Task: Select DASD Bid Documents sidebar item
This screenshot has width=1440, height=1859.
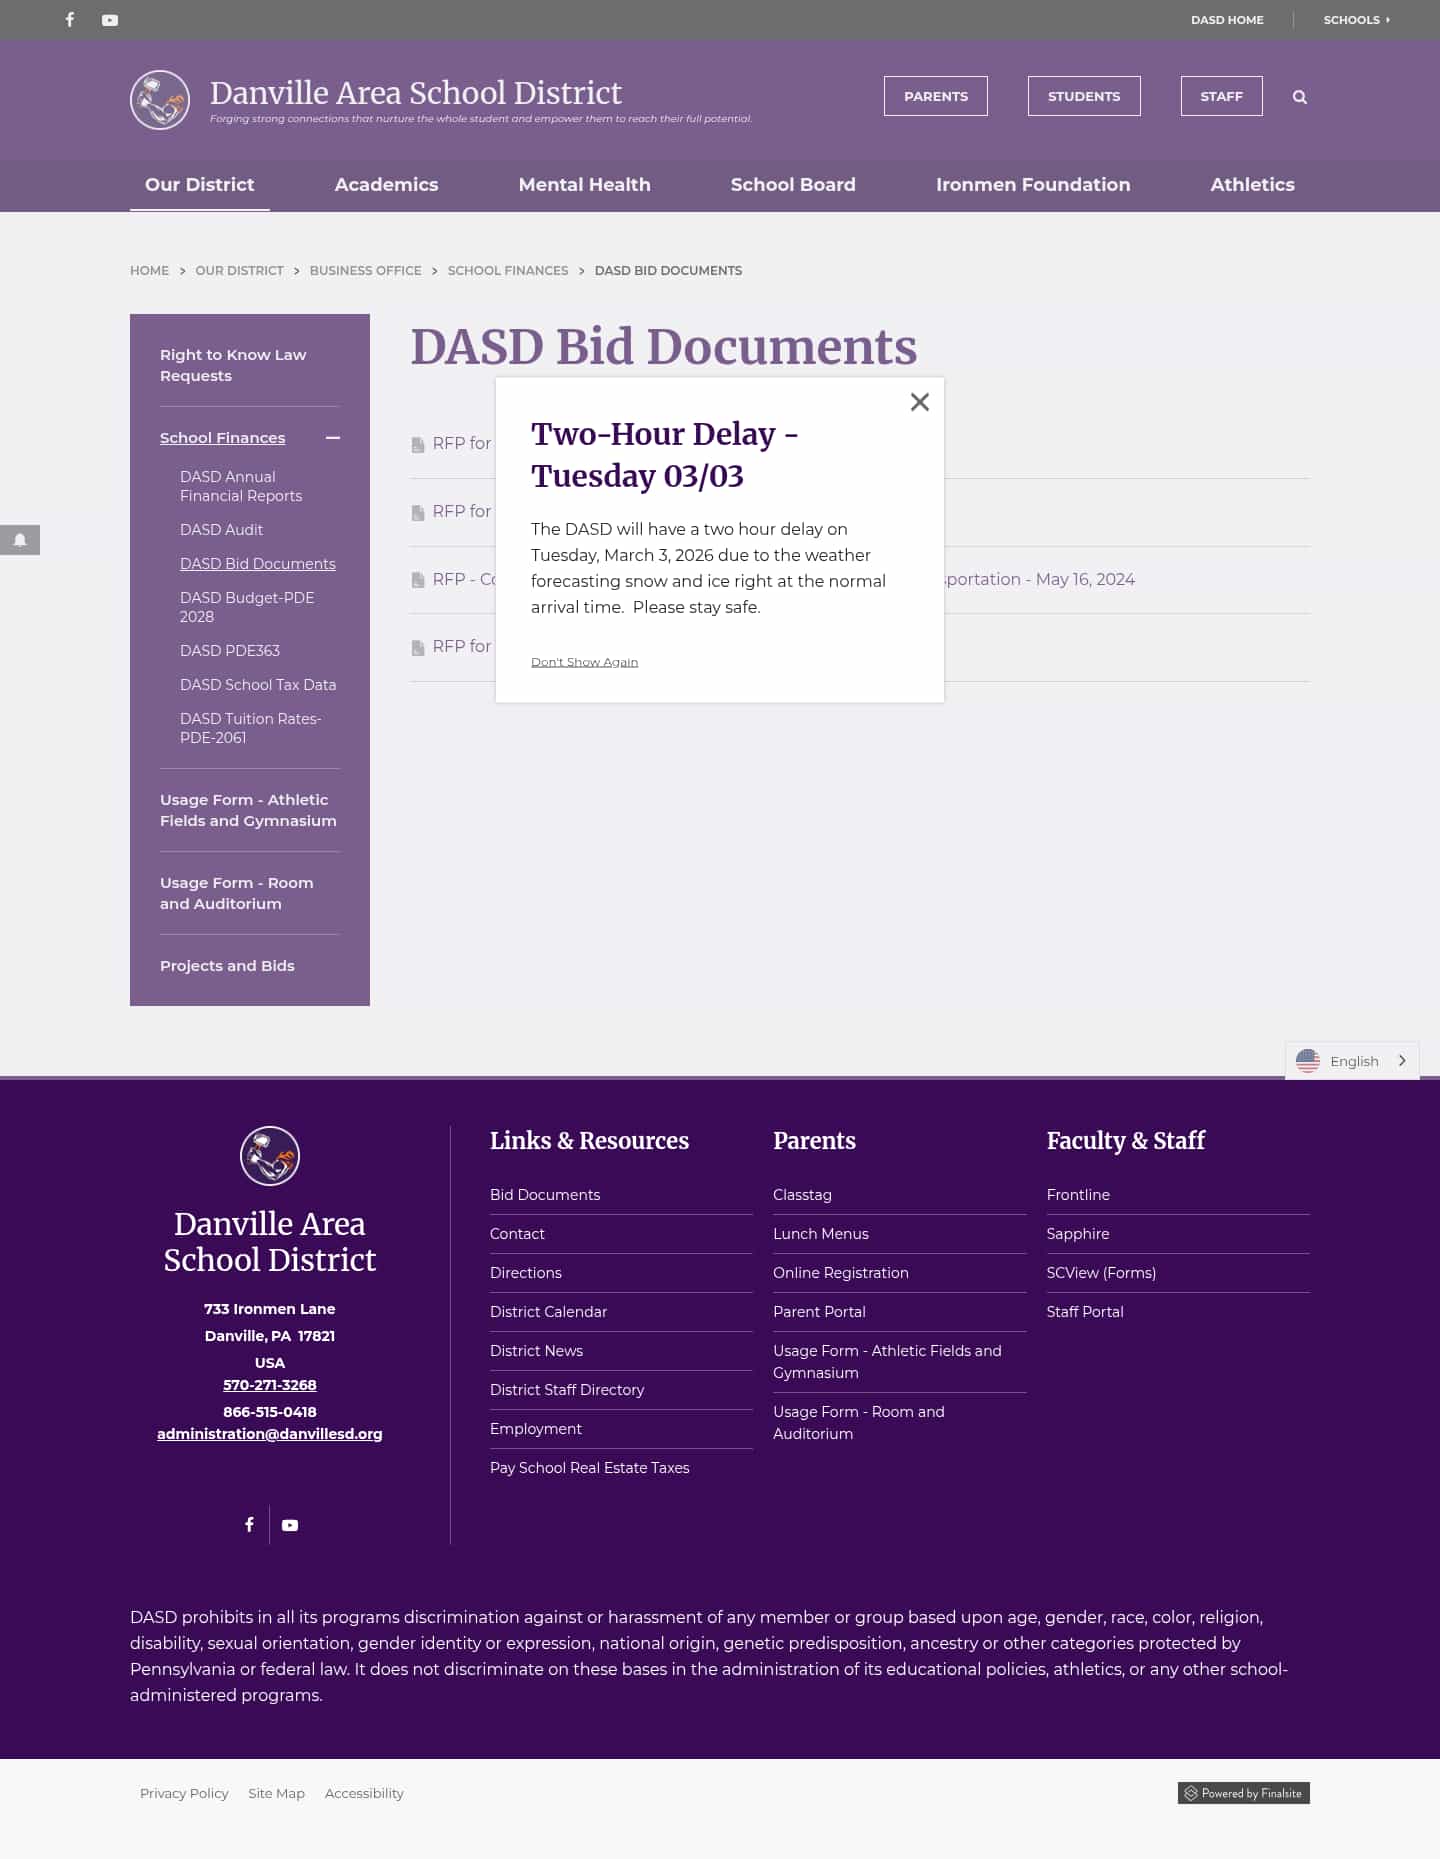Action: [x=258, y=564]
